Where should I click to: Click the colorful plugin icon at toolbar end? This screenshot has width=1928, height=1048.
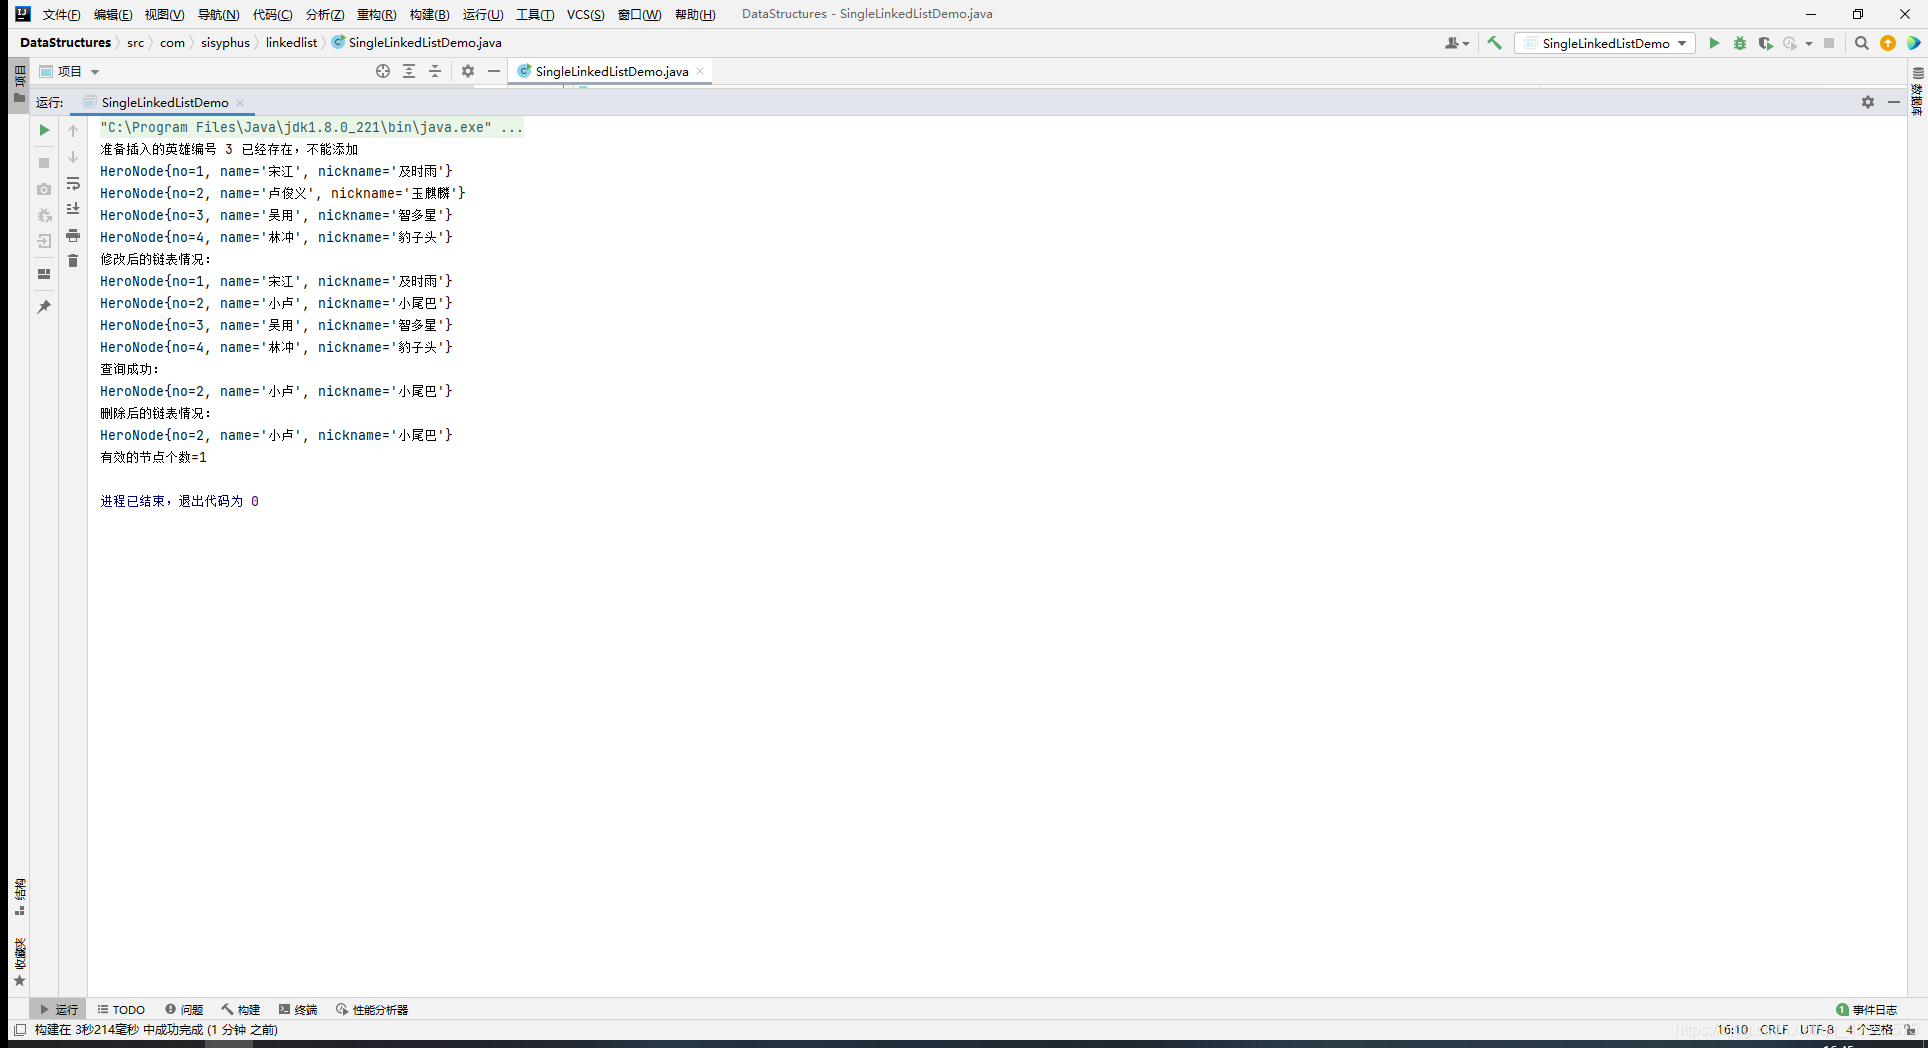pyautogui.click(x=1913, y=43)
